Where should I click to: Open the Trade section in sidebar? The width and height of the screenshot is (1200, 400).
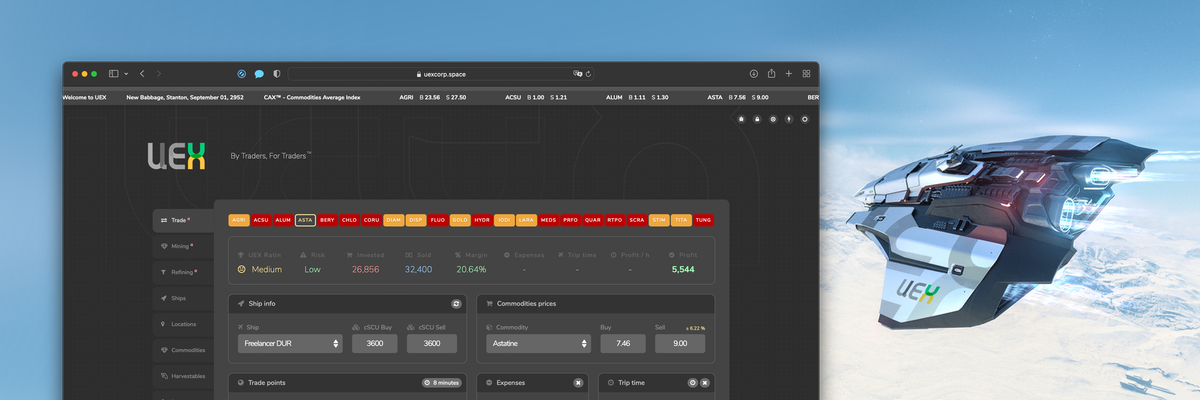click(x=183, y=219)
